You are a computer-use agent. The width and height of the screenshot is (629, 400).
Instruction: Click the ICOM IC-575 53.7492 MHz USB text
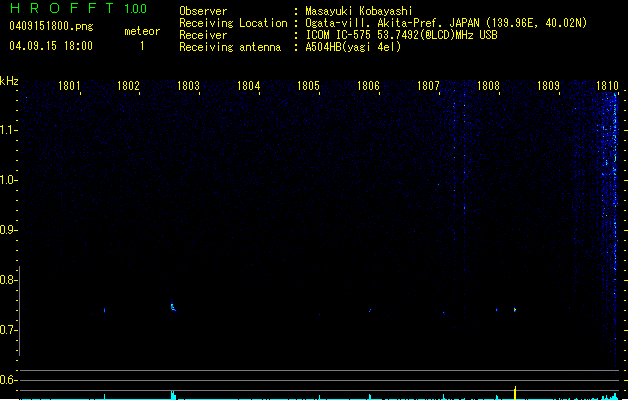402,35
